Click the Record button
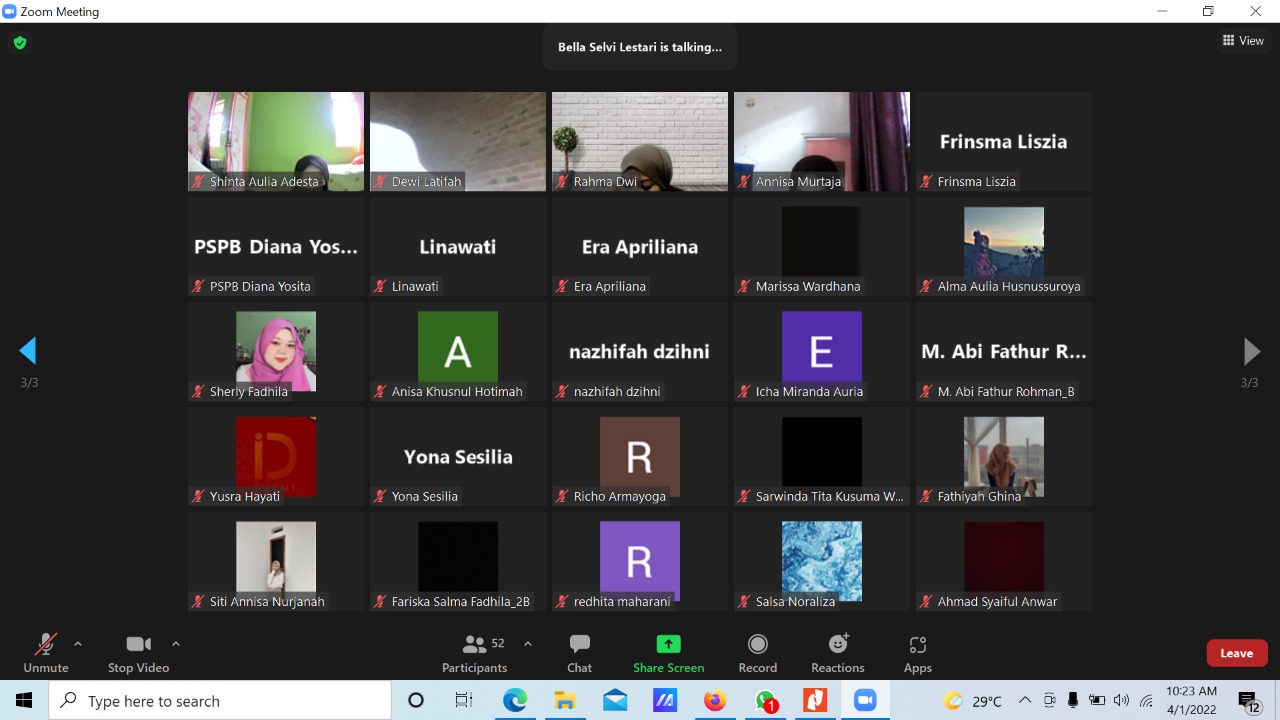 [x=757, y=652]
